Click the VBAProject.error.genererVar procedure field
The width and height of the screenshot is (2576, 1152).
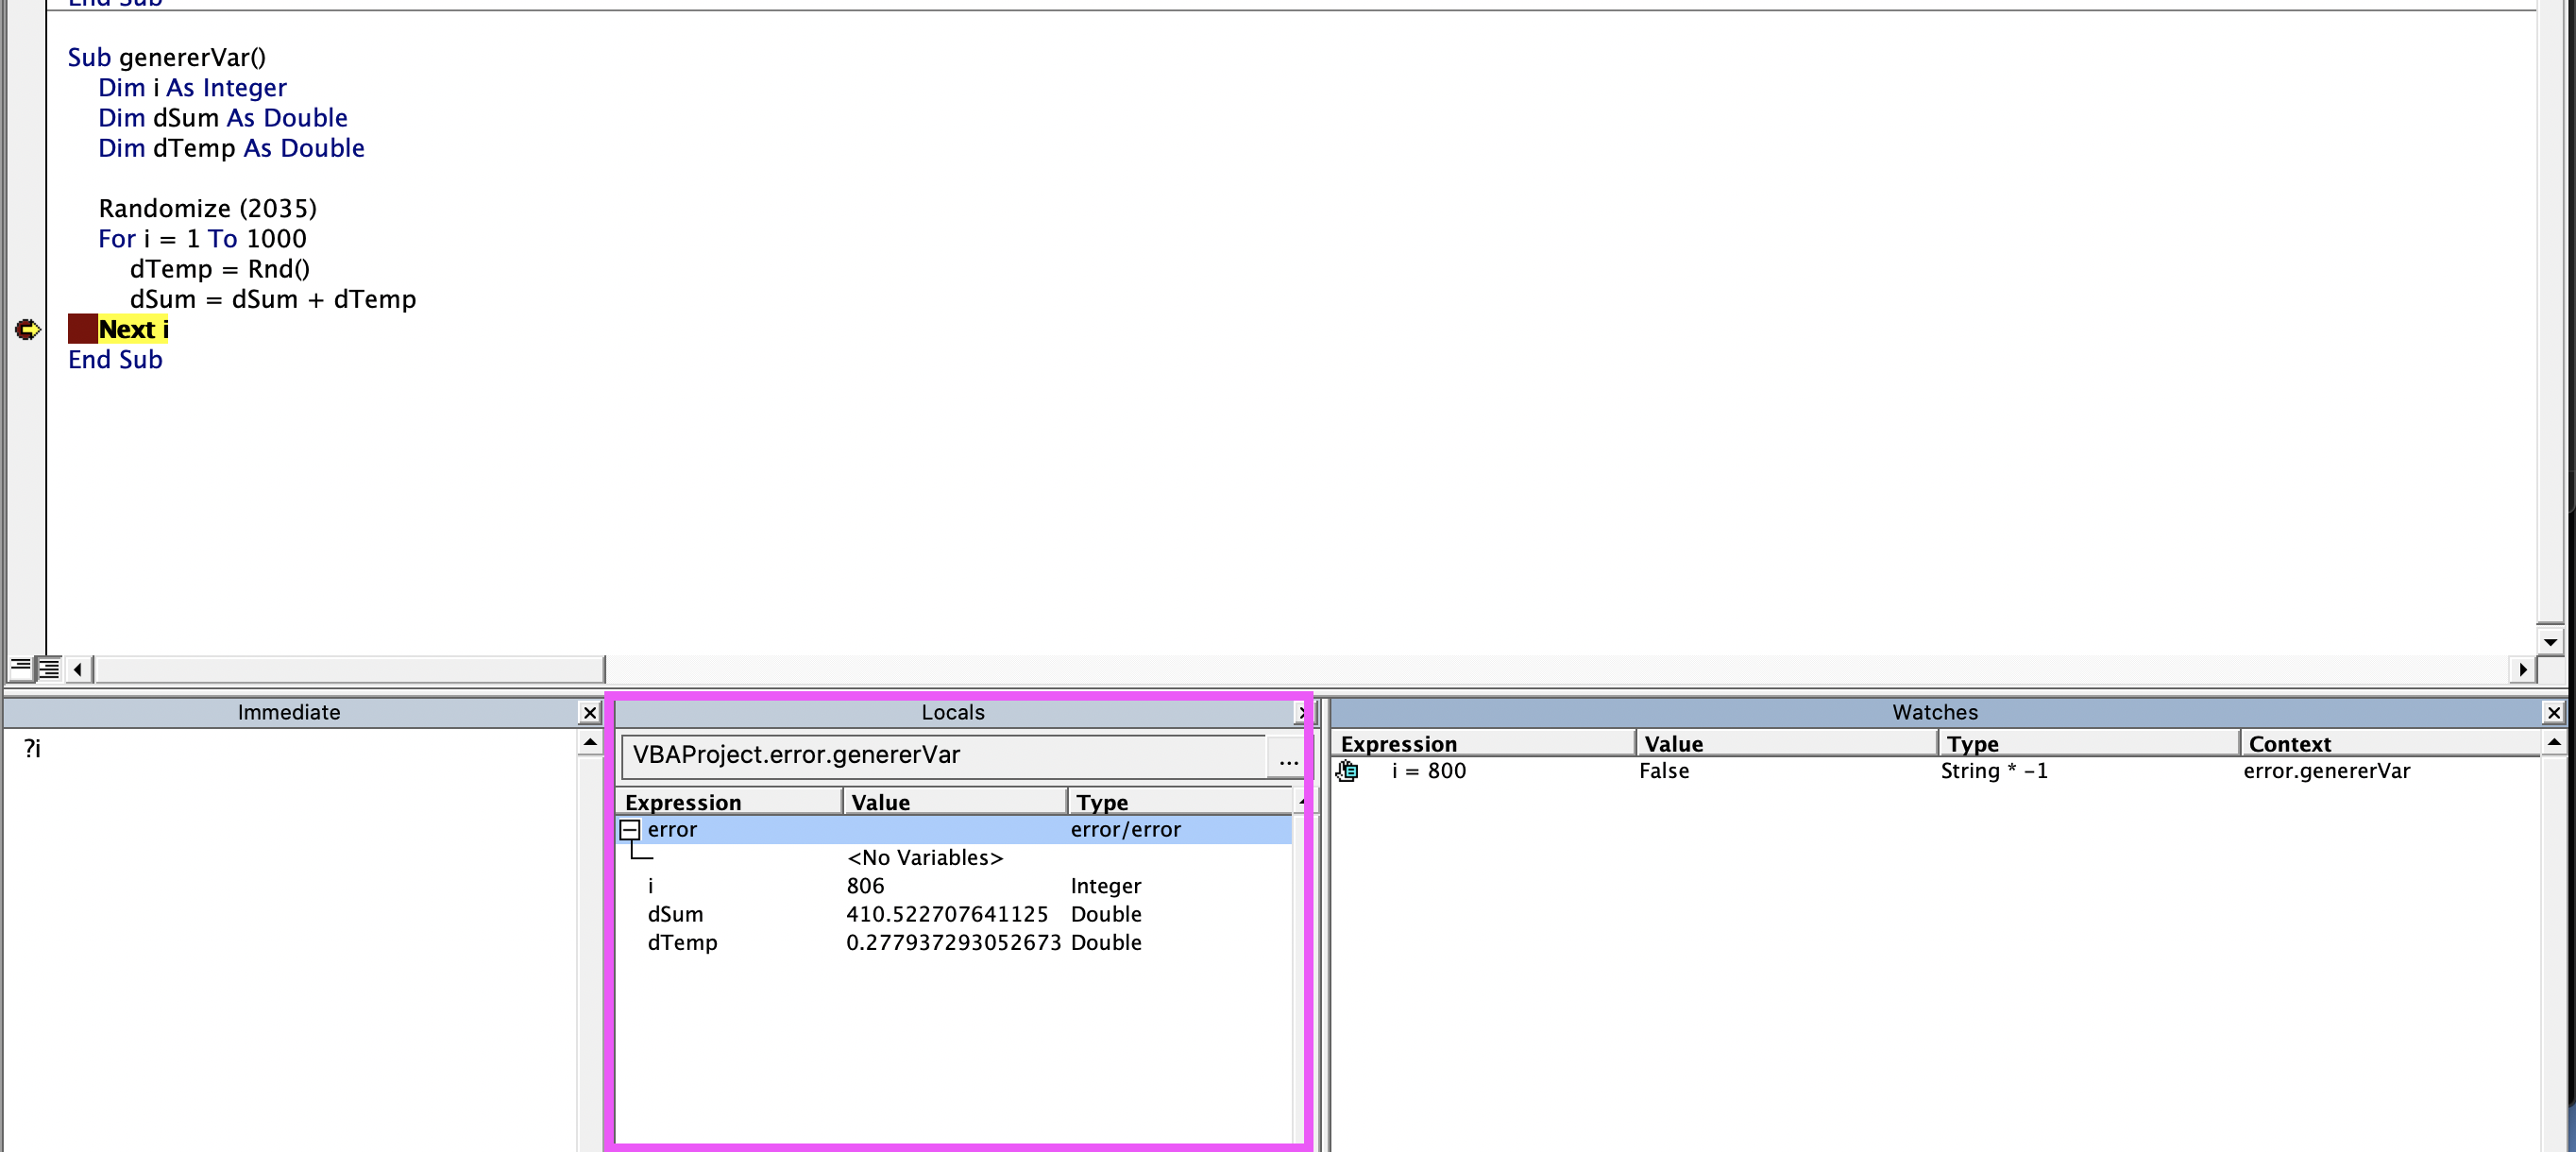coord(943,756)
